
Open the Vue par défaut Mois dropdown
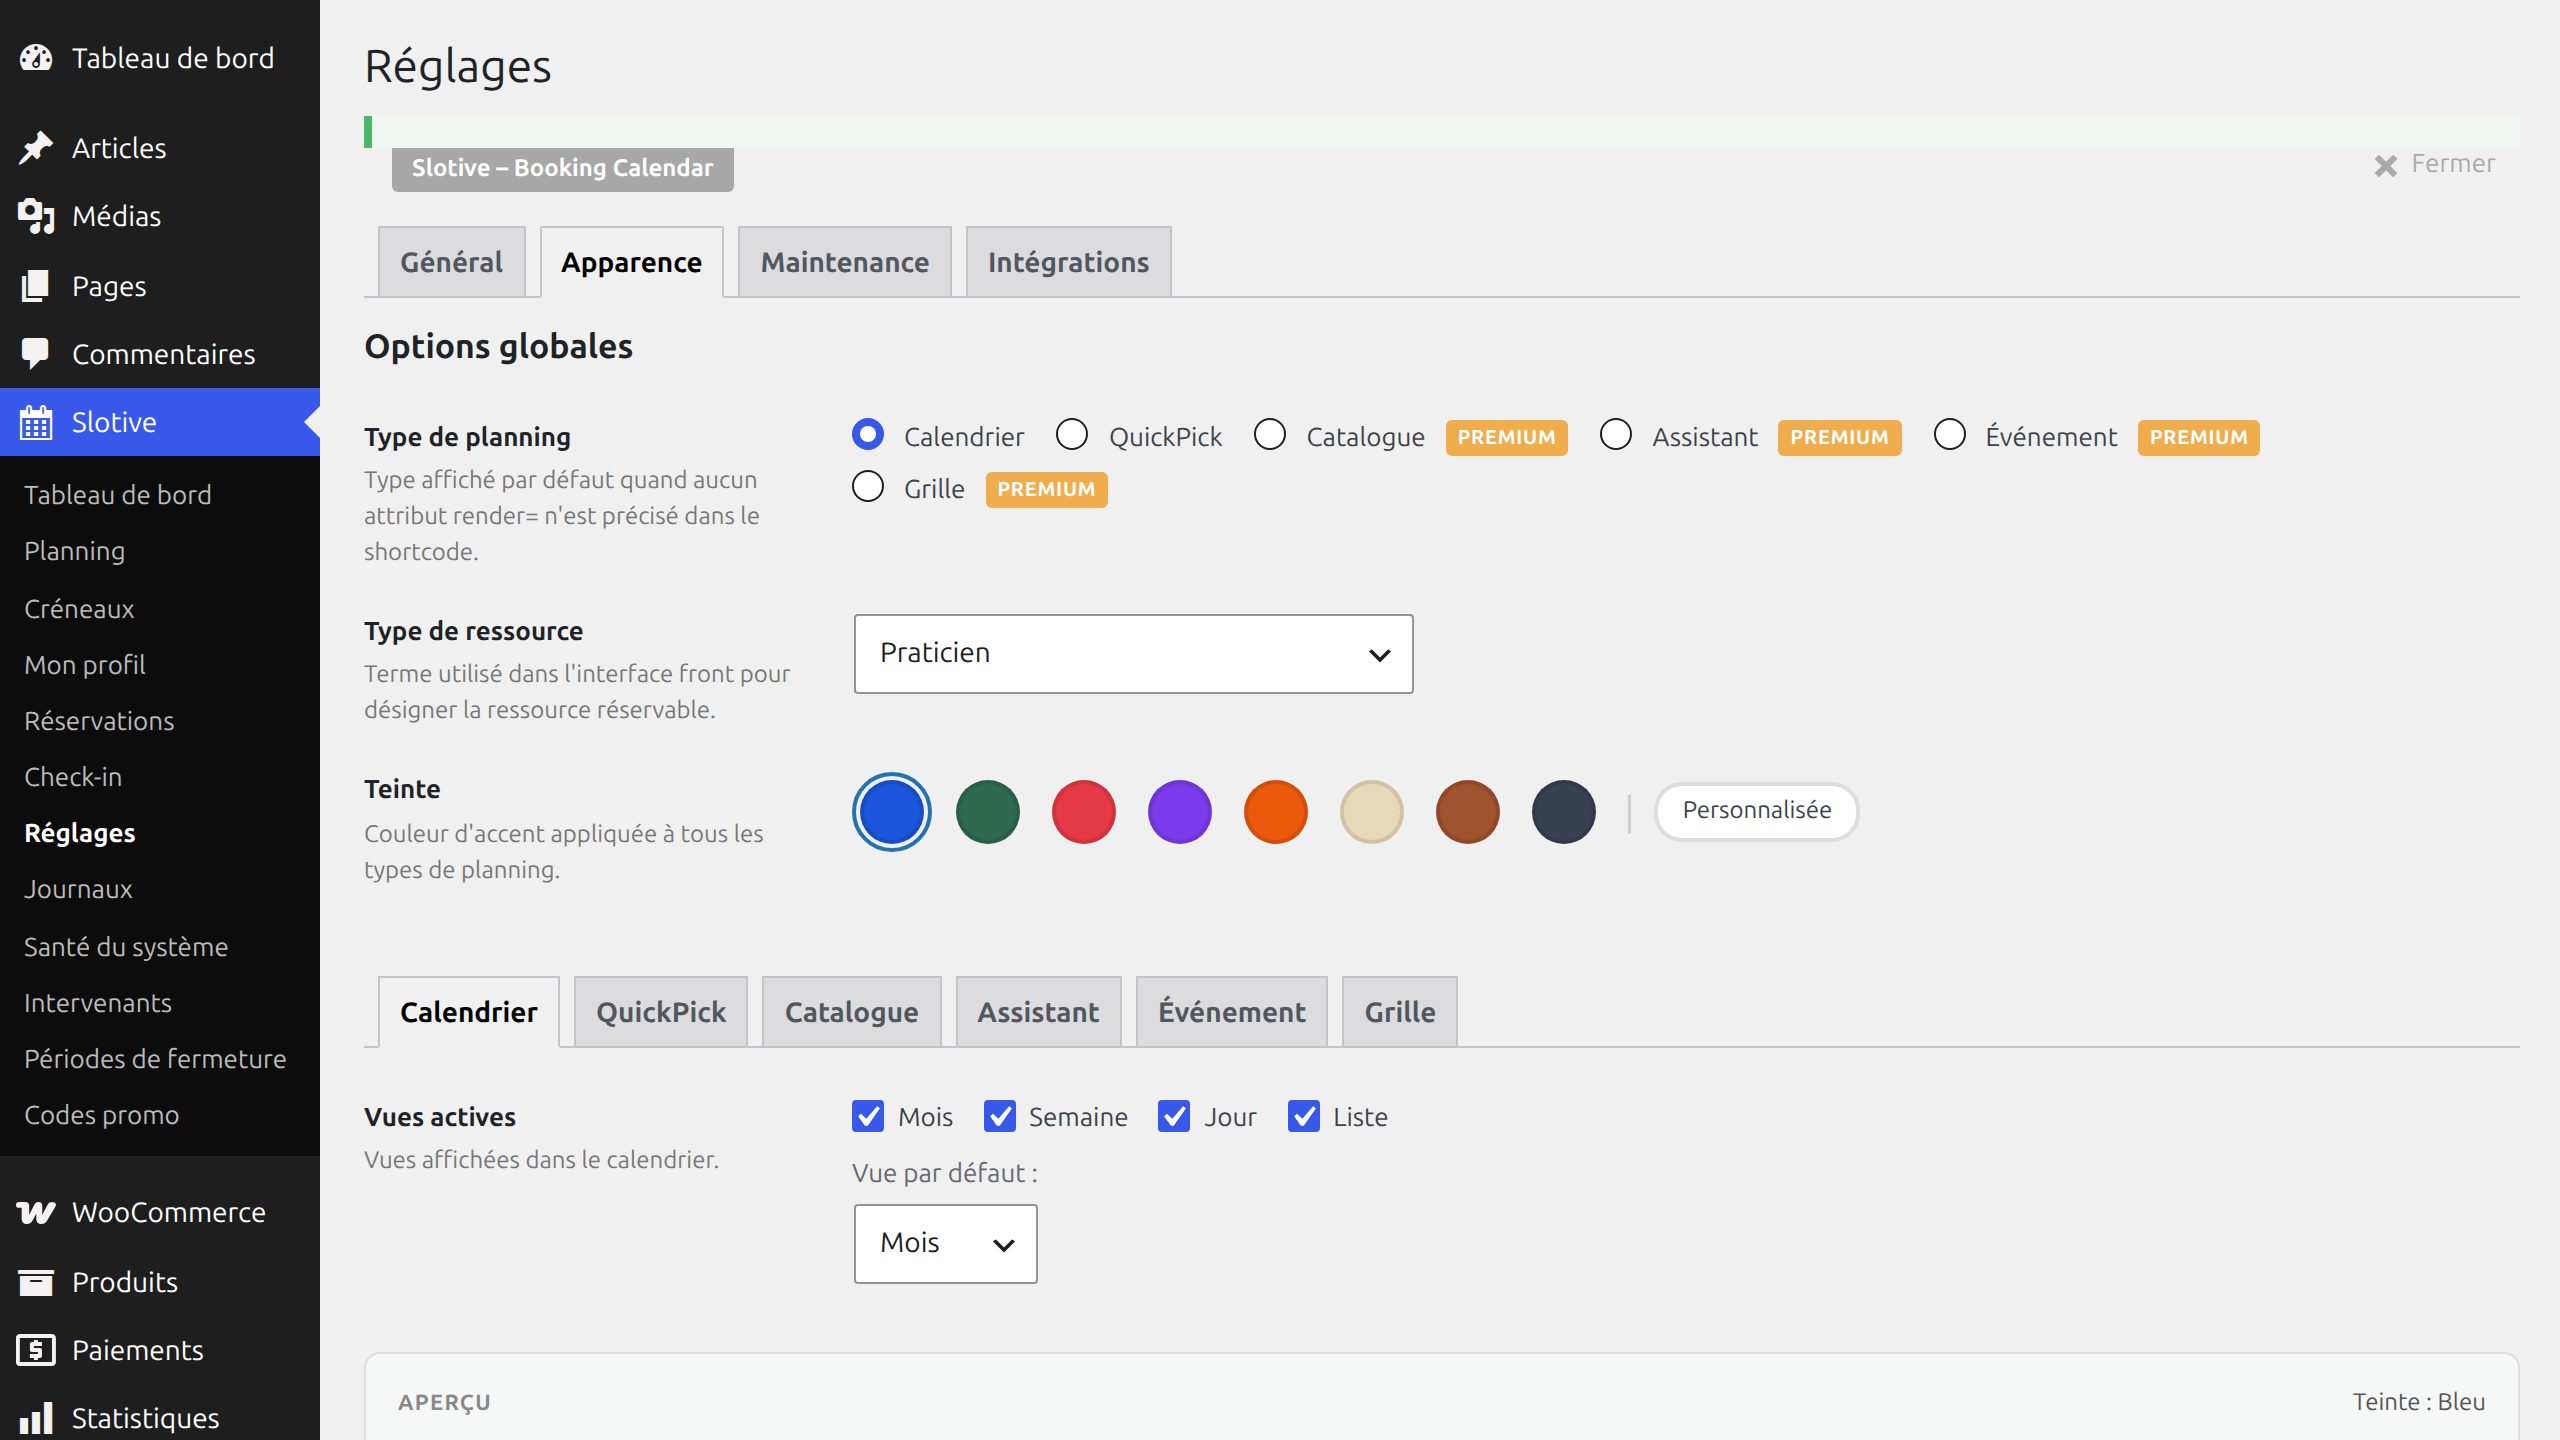click(945, 1244)
